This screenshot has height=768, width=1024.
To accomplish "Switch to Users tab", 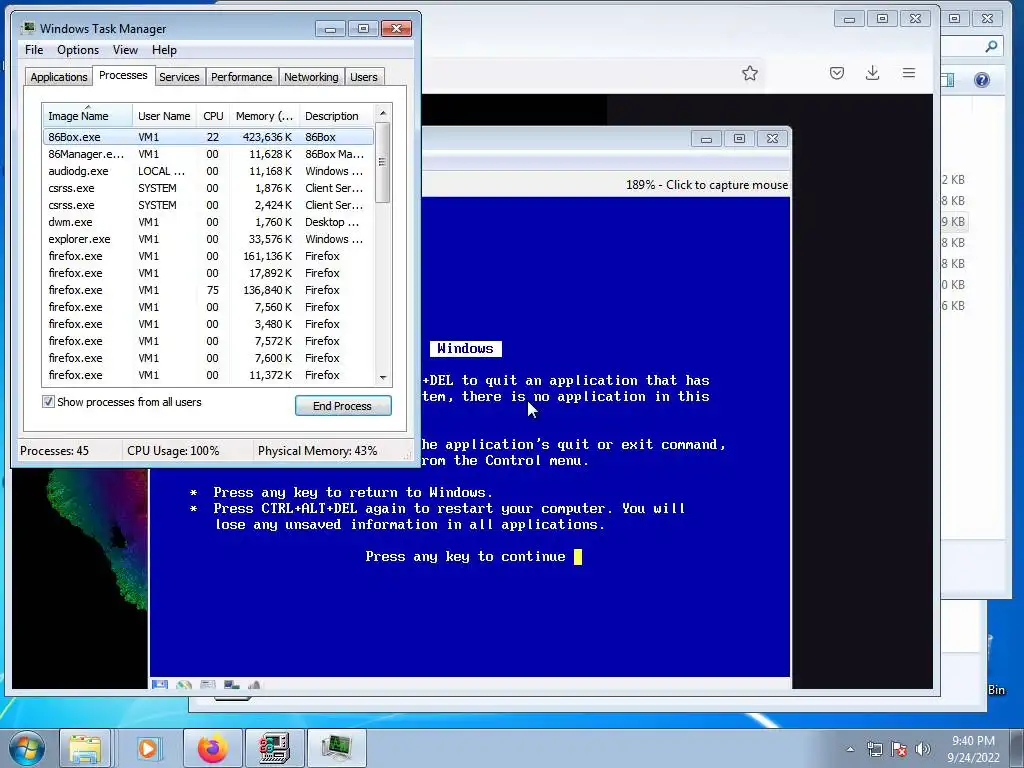I will pyautogui.click(x=364, y=77).
